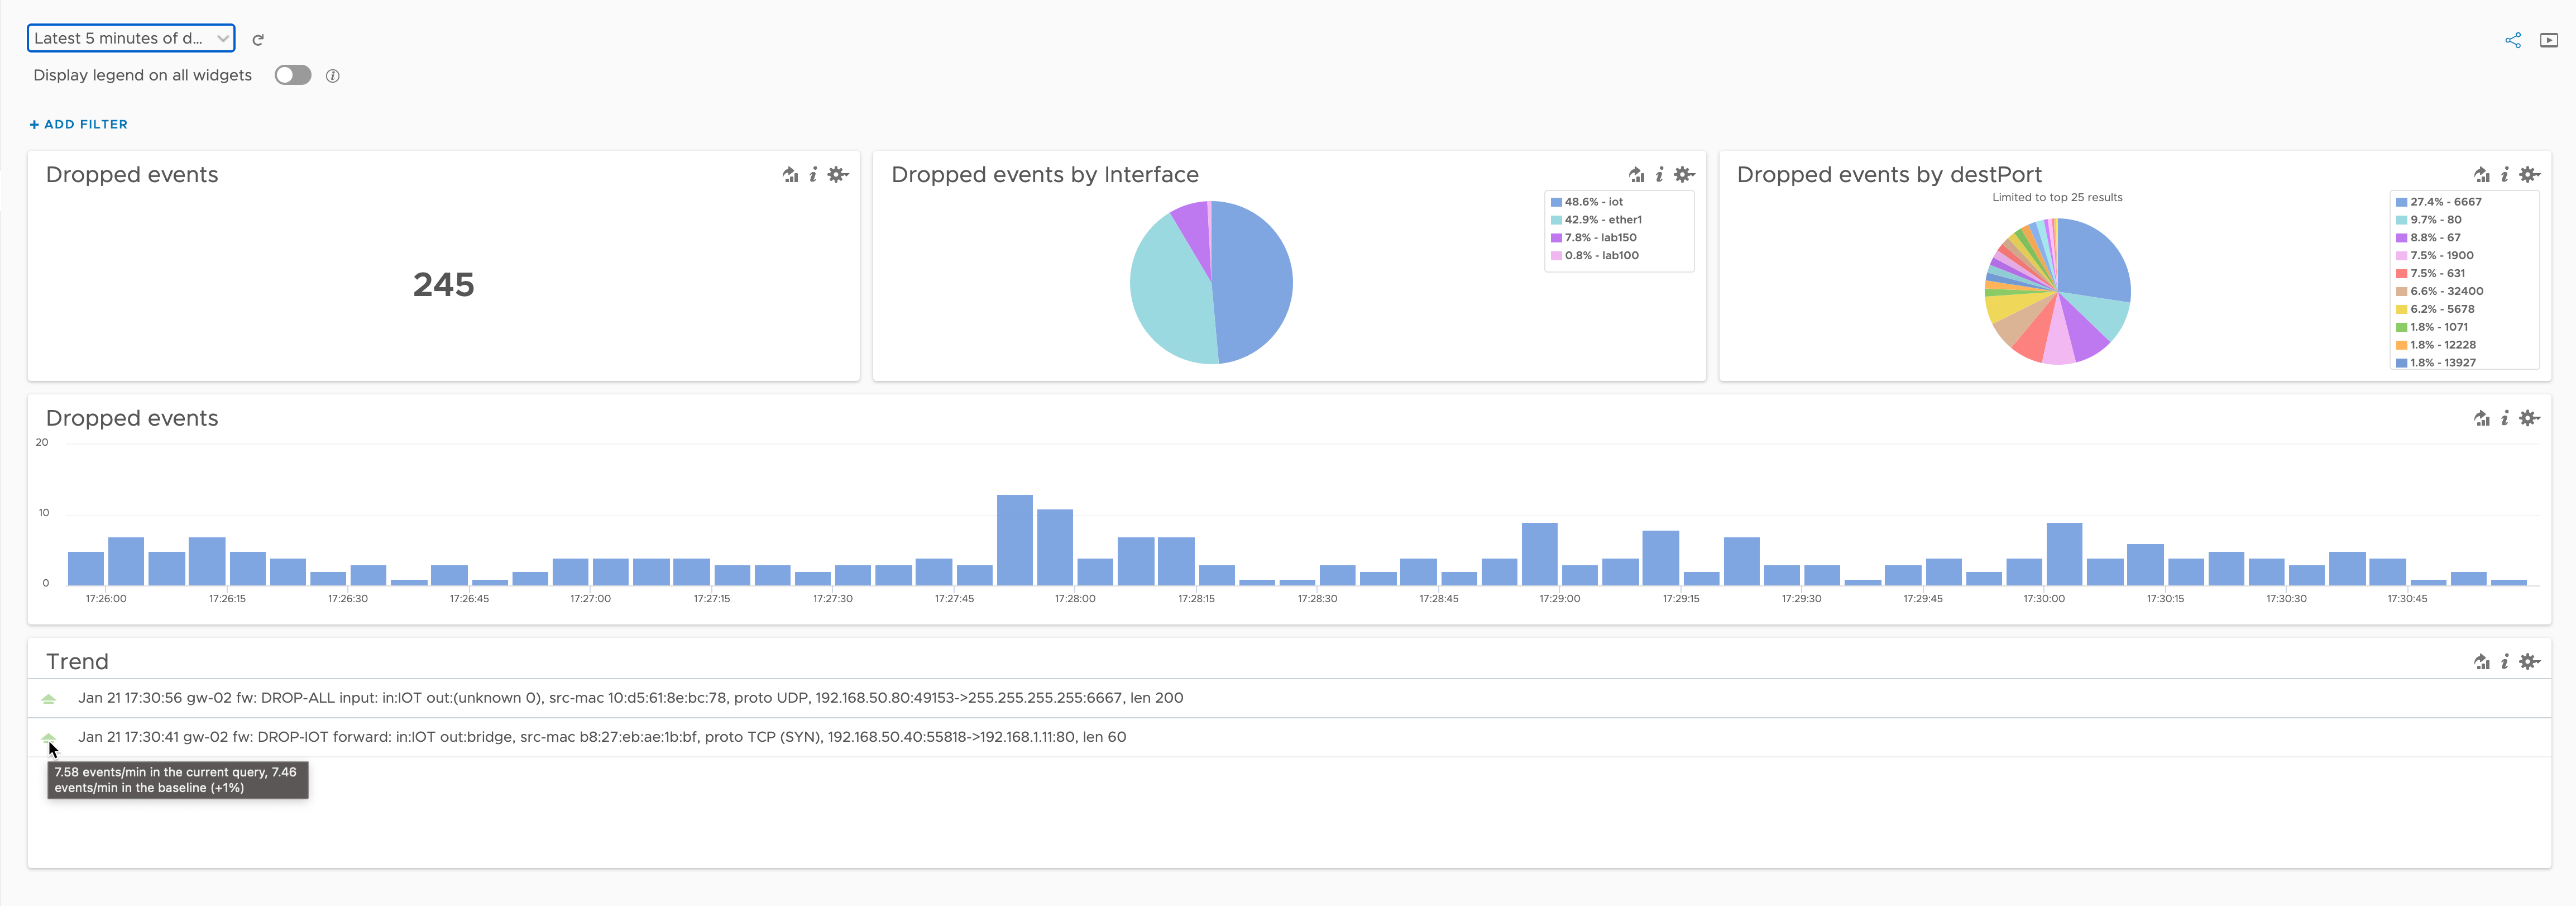
Task: Click the 'Limited to top 25 results' note
Action: pos(2057,197)
